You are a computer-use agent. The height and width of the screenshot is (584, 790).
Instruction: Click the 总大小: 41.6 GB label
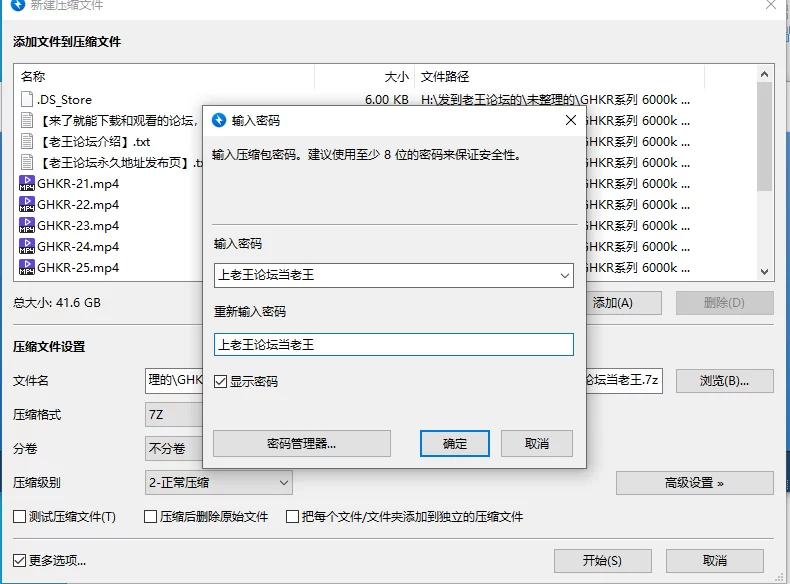click(x=57, y=302)
